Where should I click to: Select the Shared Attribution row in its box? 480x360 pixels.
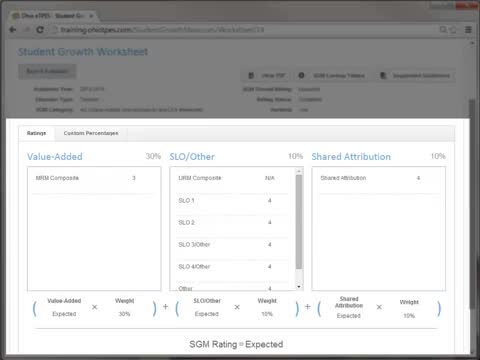tap(379, 178)
